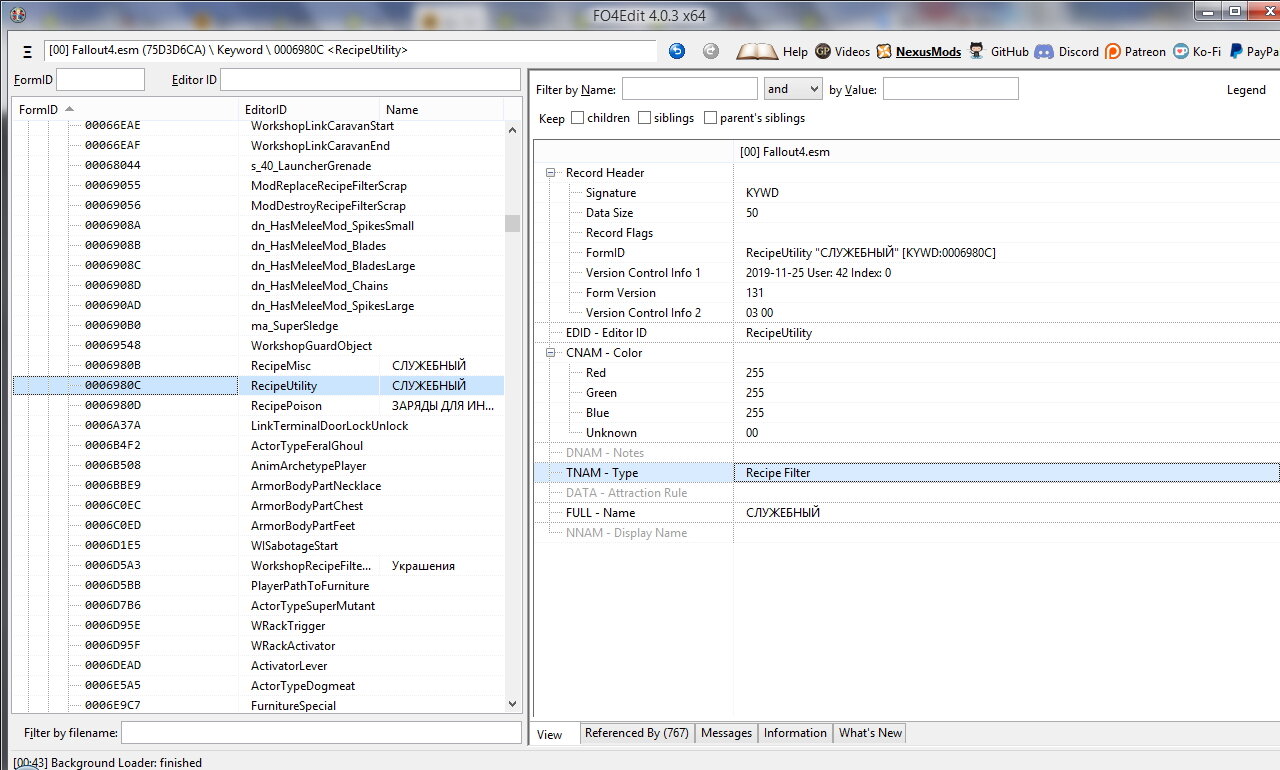This screenshot has width=1280, height=770.
Task: Open the hamburger main menu icon
Action: (26, 51)
